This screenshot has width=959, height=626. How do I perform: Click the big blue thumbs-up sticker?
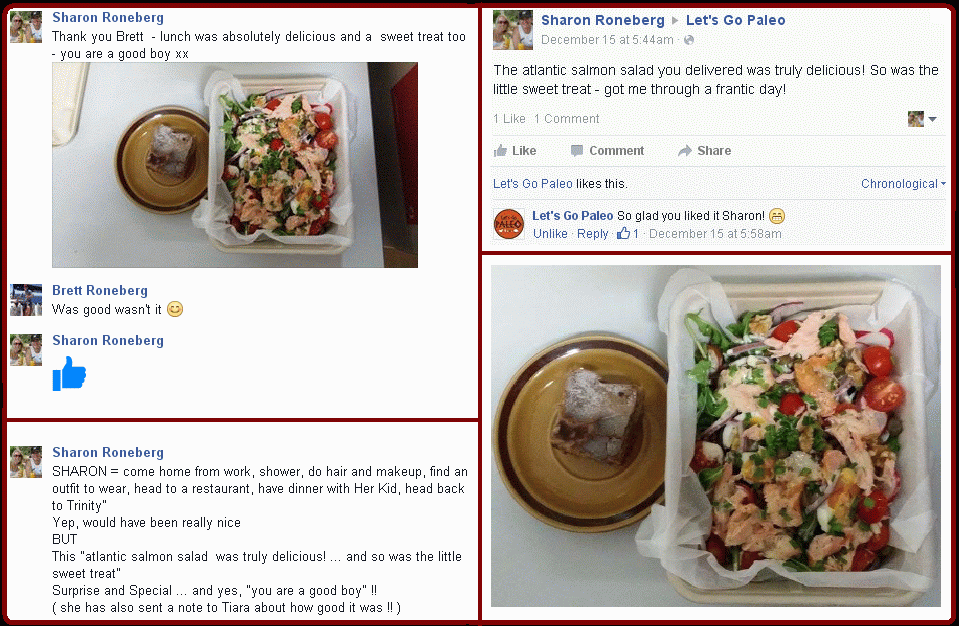click(x=69, y=373)
